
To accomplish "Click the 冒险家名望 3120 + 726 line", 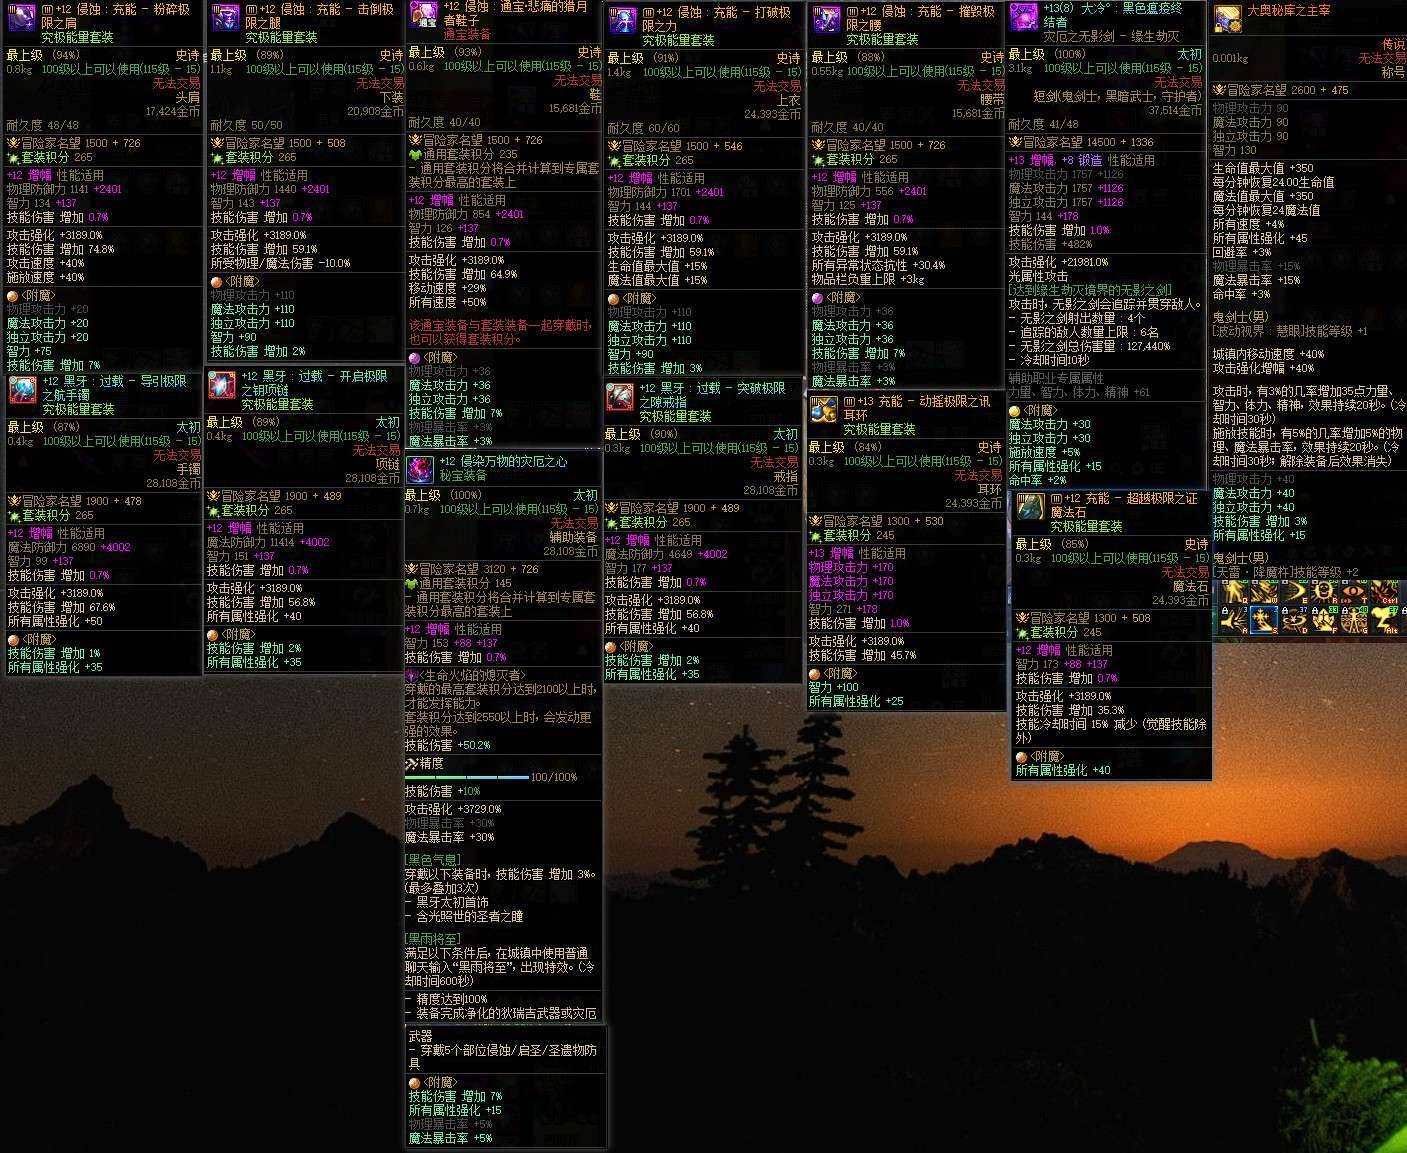I will tap(474, 569).
